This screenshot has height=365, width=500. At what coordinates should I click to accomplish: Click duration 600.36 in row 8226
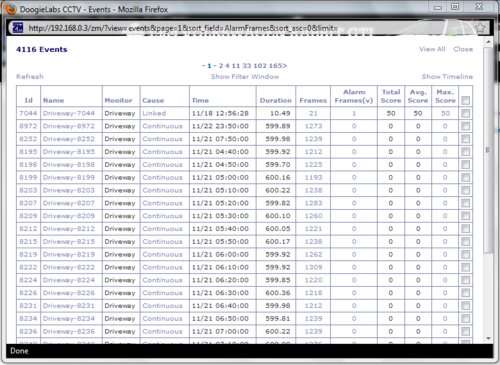(x=278, y=293)
